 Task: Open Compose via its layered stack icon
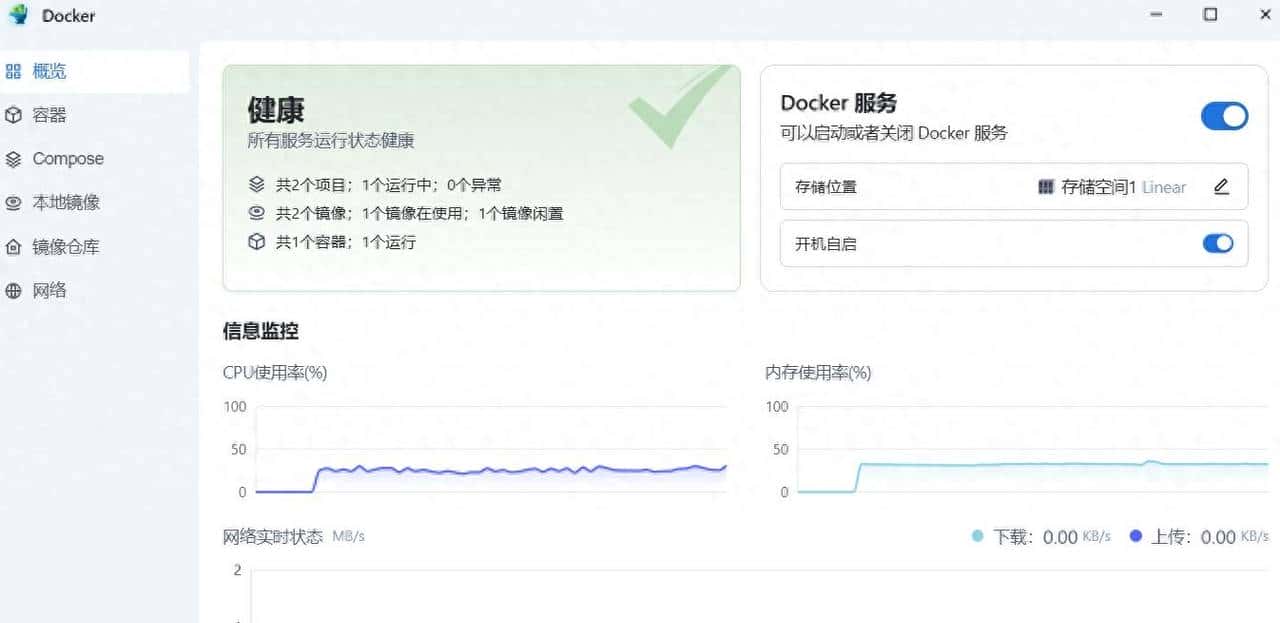tap(13, 158)
